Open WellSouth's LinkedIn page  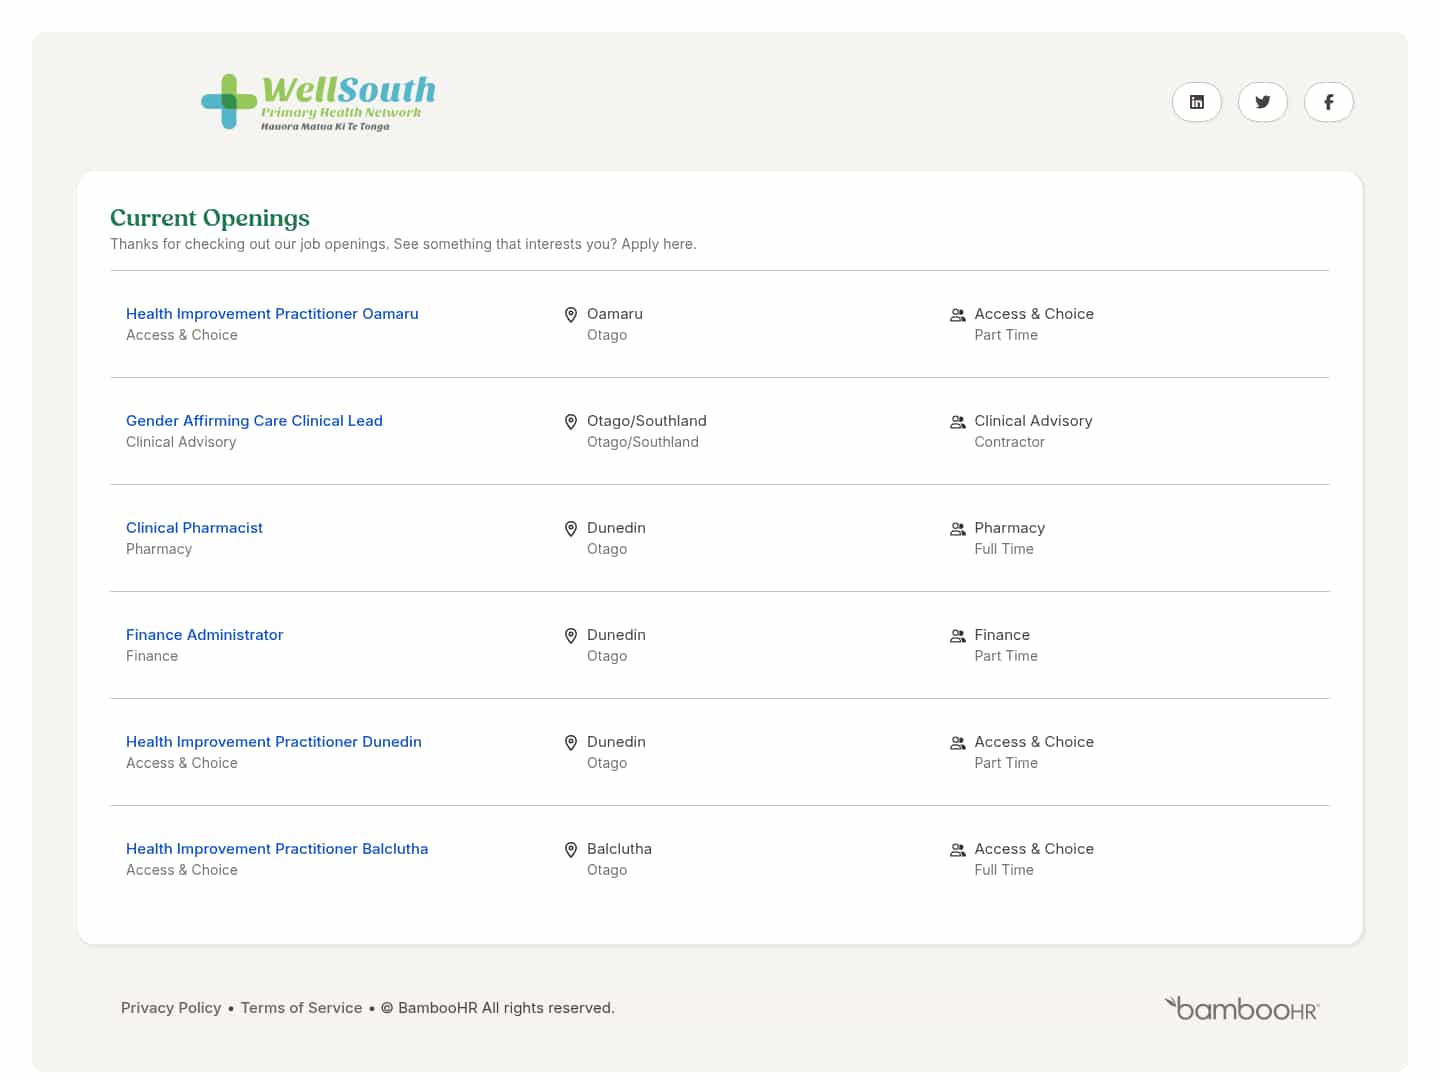click(x=1196, y=101)
